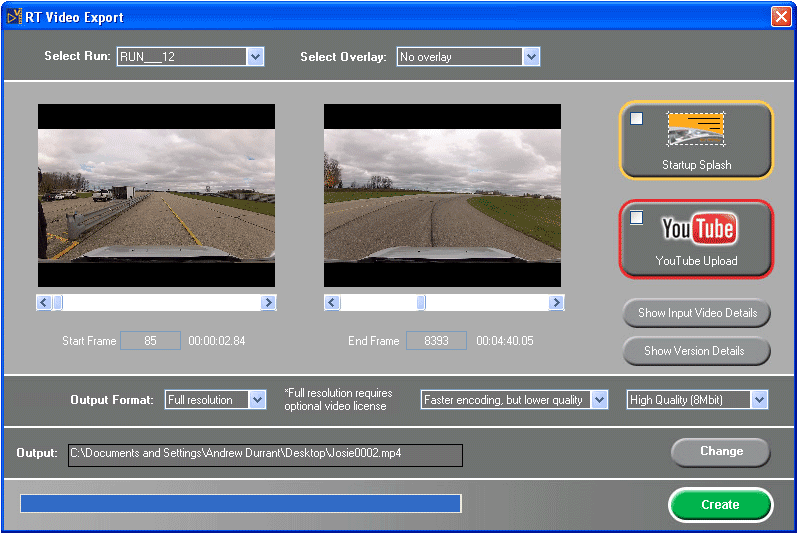
Task: Click the Show Input Video Details button
Action: 697,313
